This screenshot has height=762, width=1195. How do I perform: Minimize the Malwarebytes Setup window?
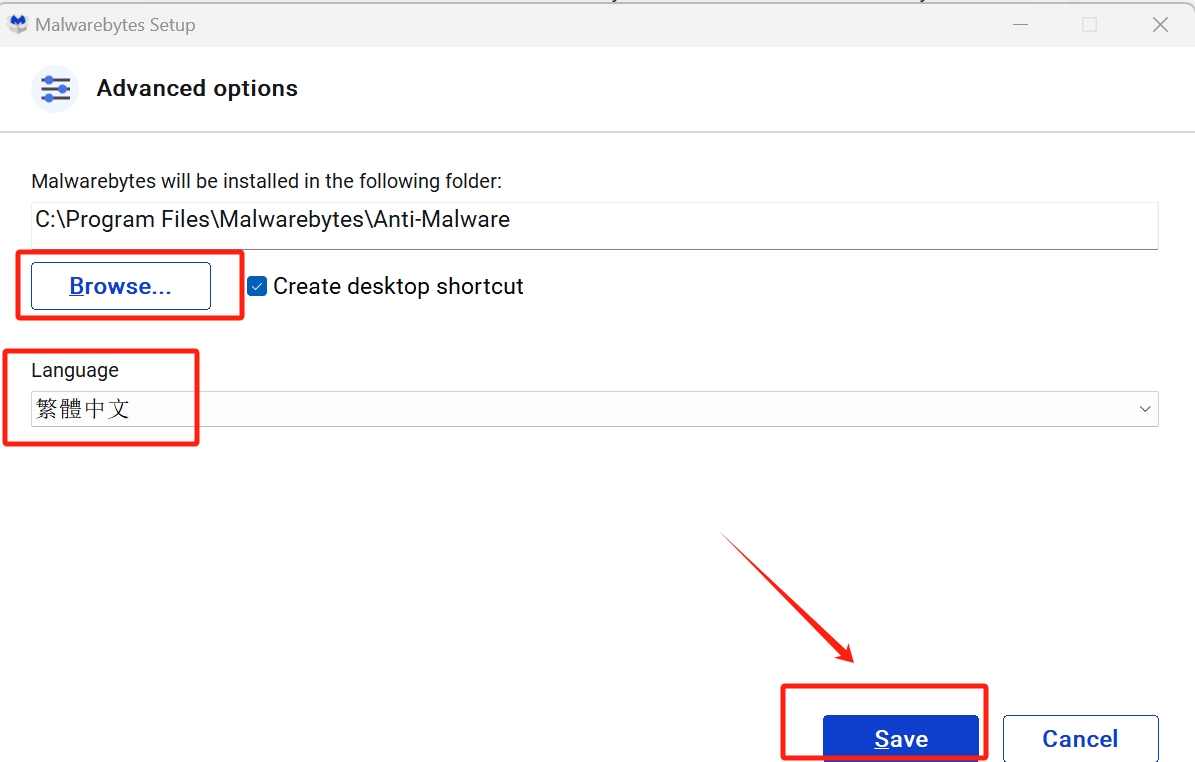point(1019,25)
